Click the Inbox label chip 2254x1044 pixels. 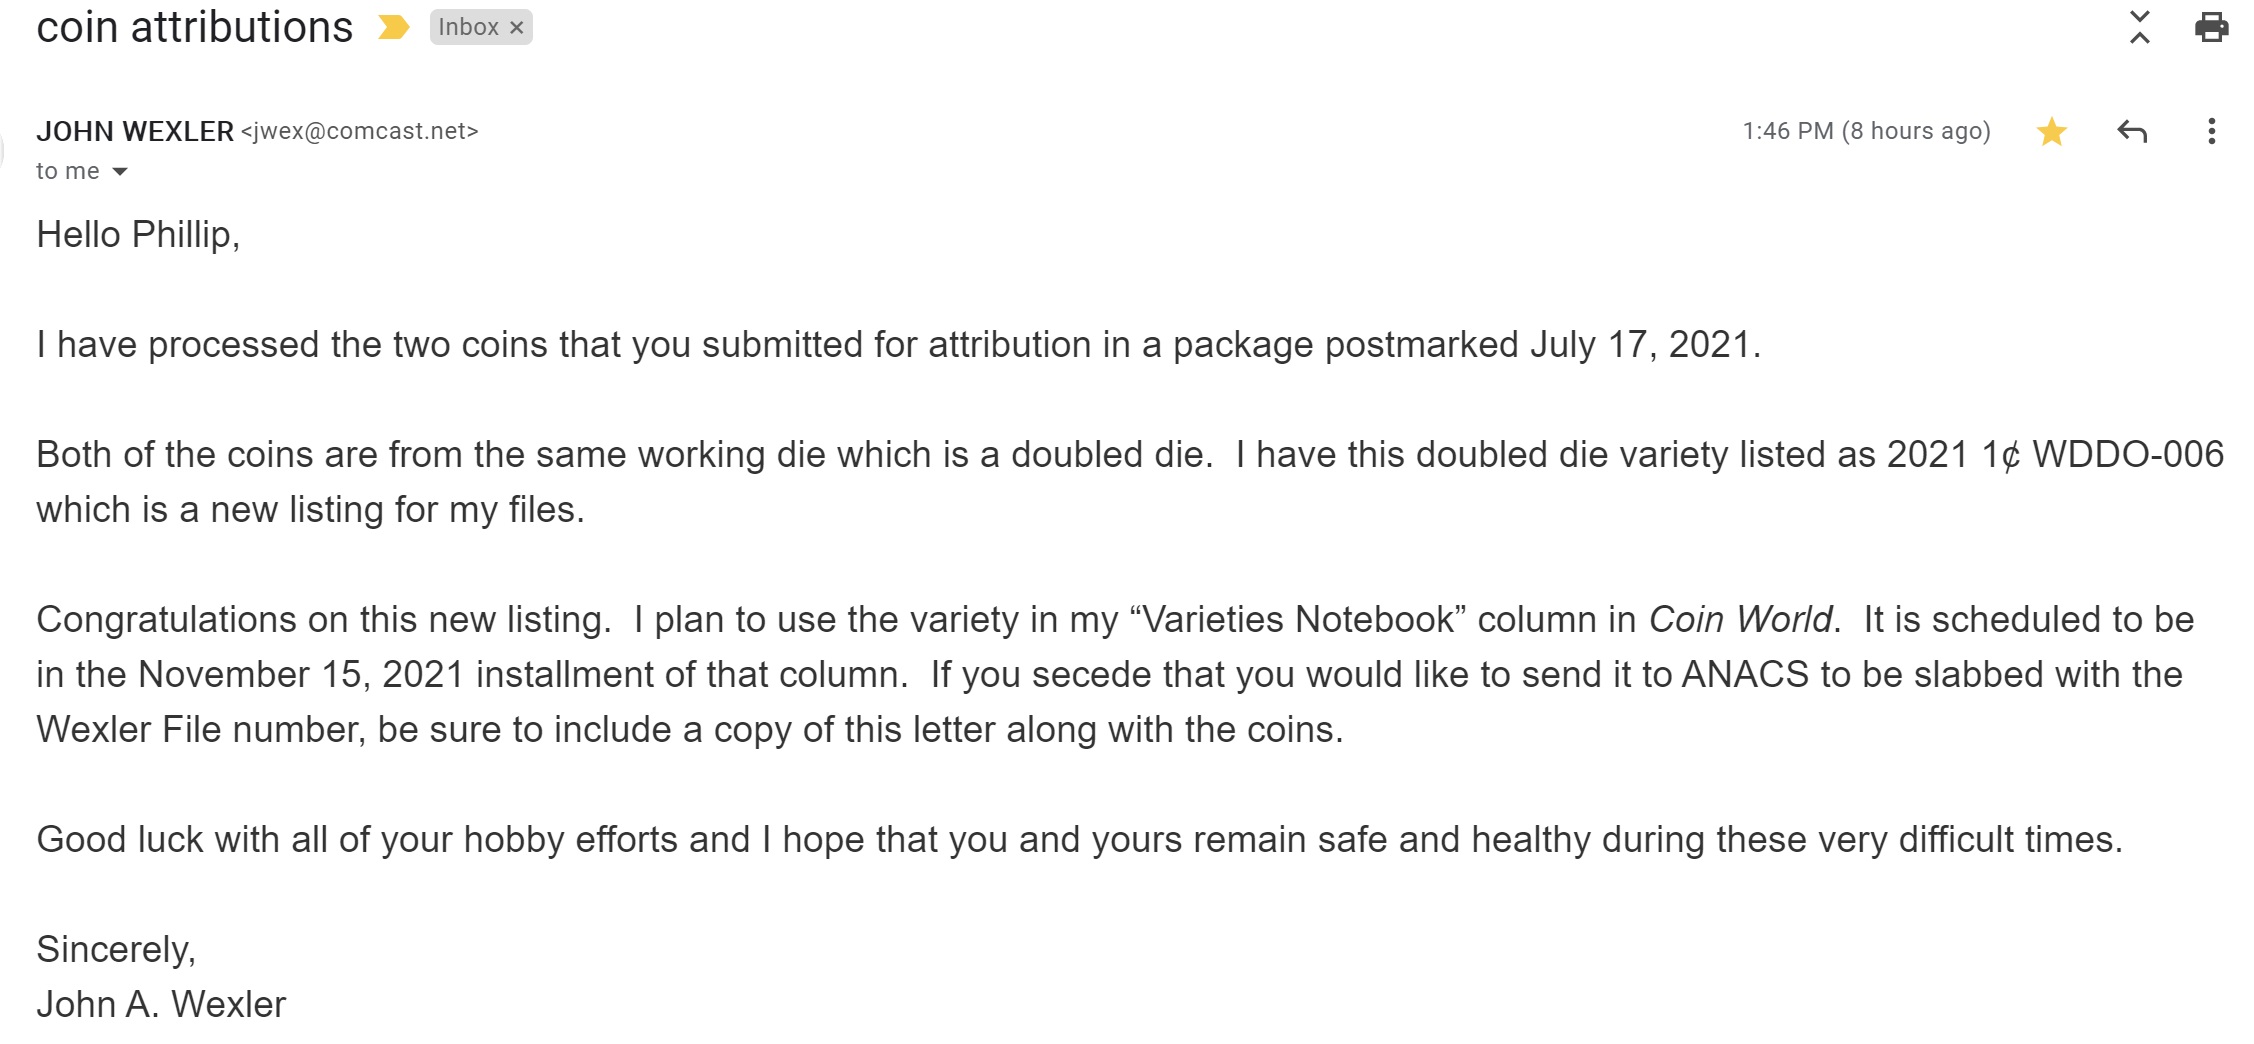click(x=468, y=28)
